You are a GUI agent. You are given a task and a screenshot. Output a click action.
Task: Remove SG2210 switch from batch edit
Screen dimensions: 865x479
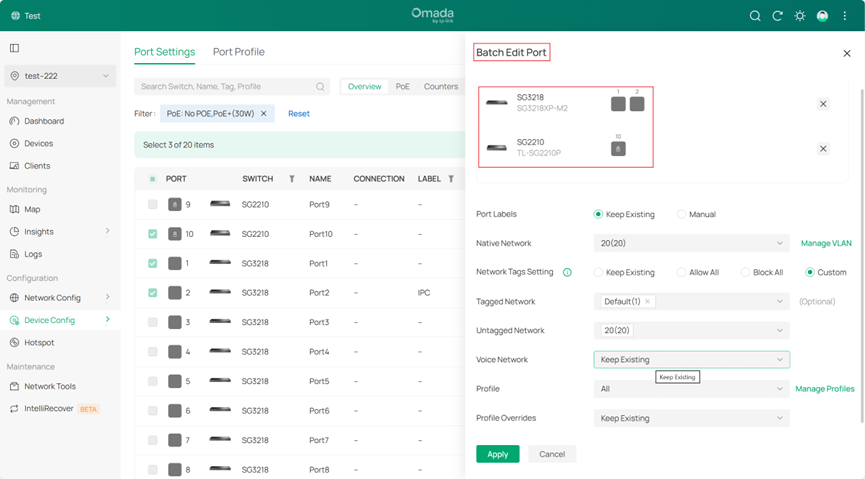coord(823,149)
